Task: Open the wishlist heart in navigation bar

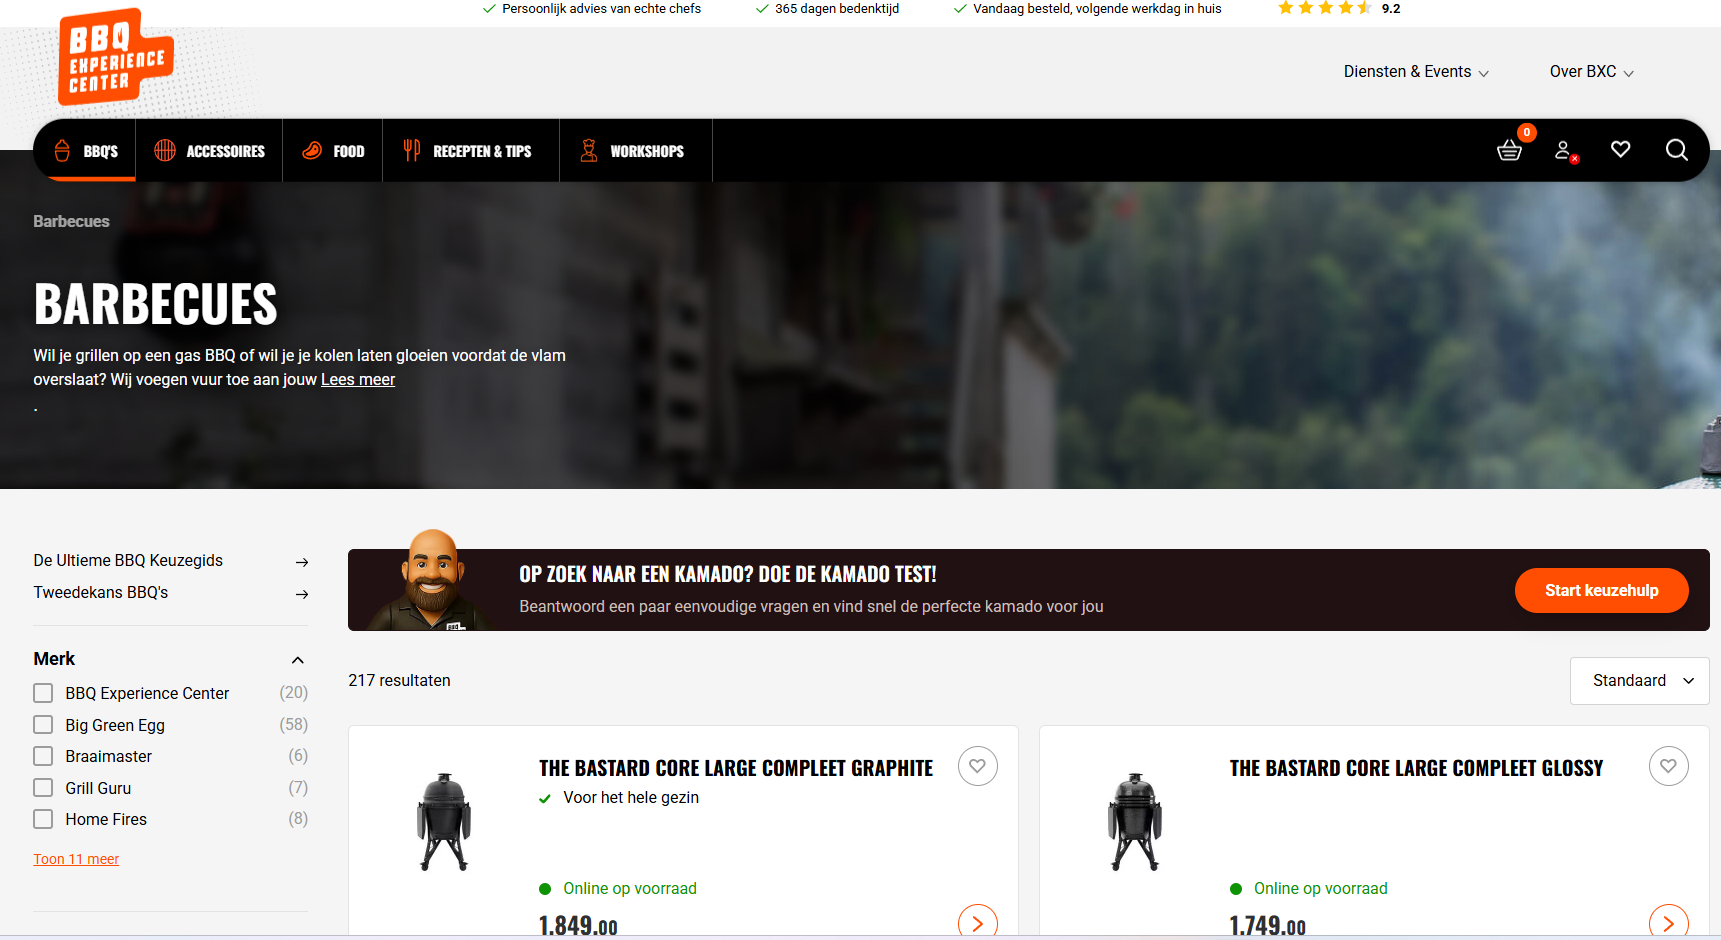Action: point(1620,149)
